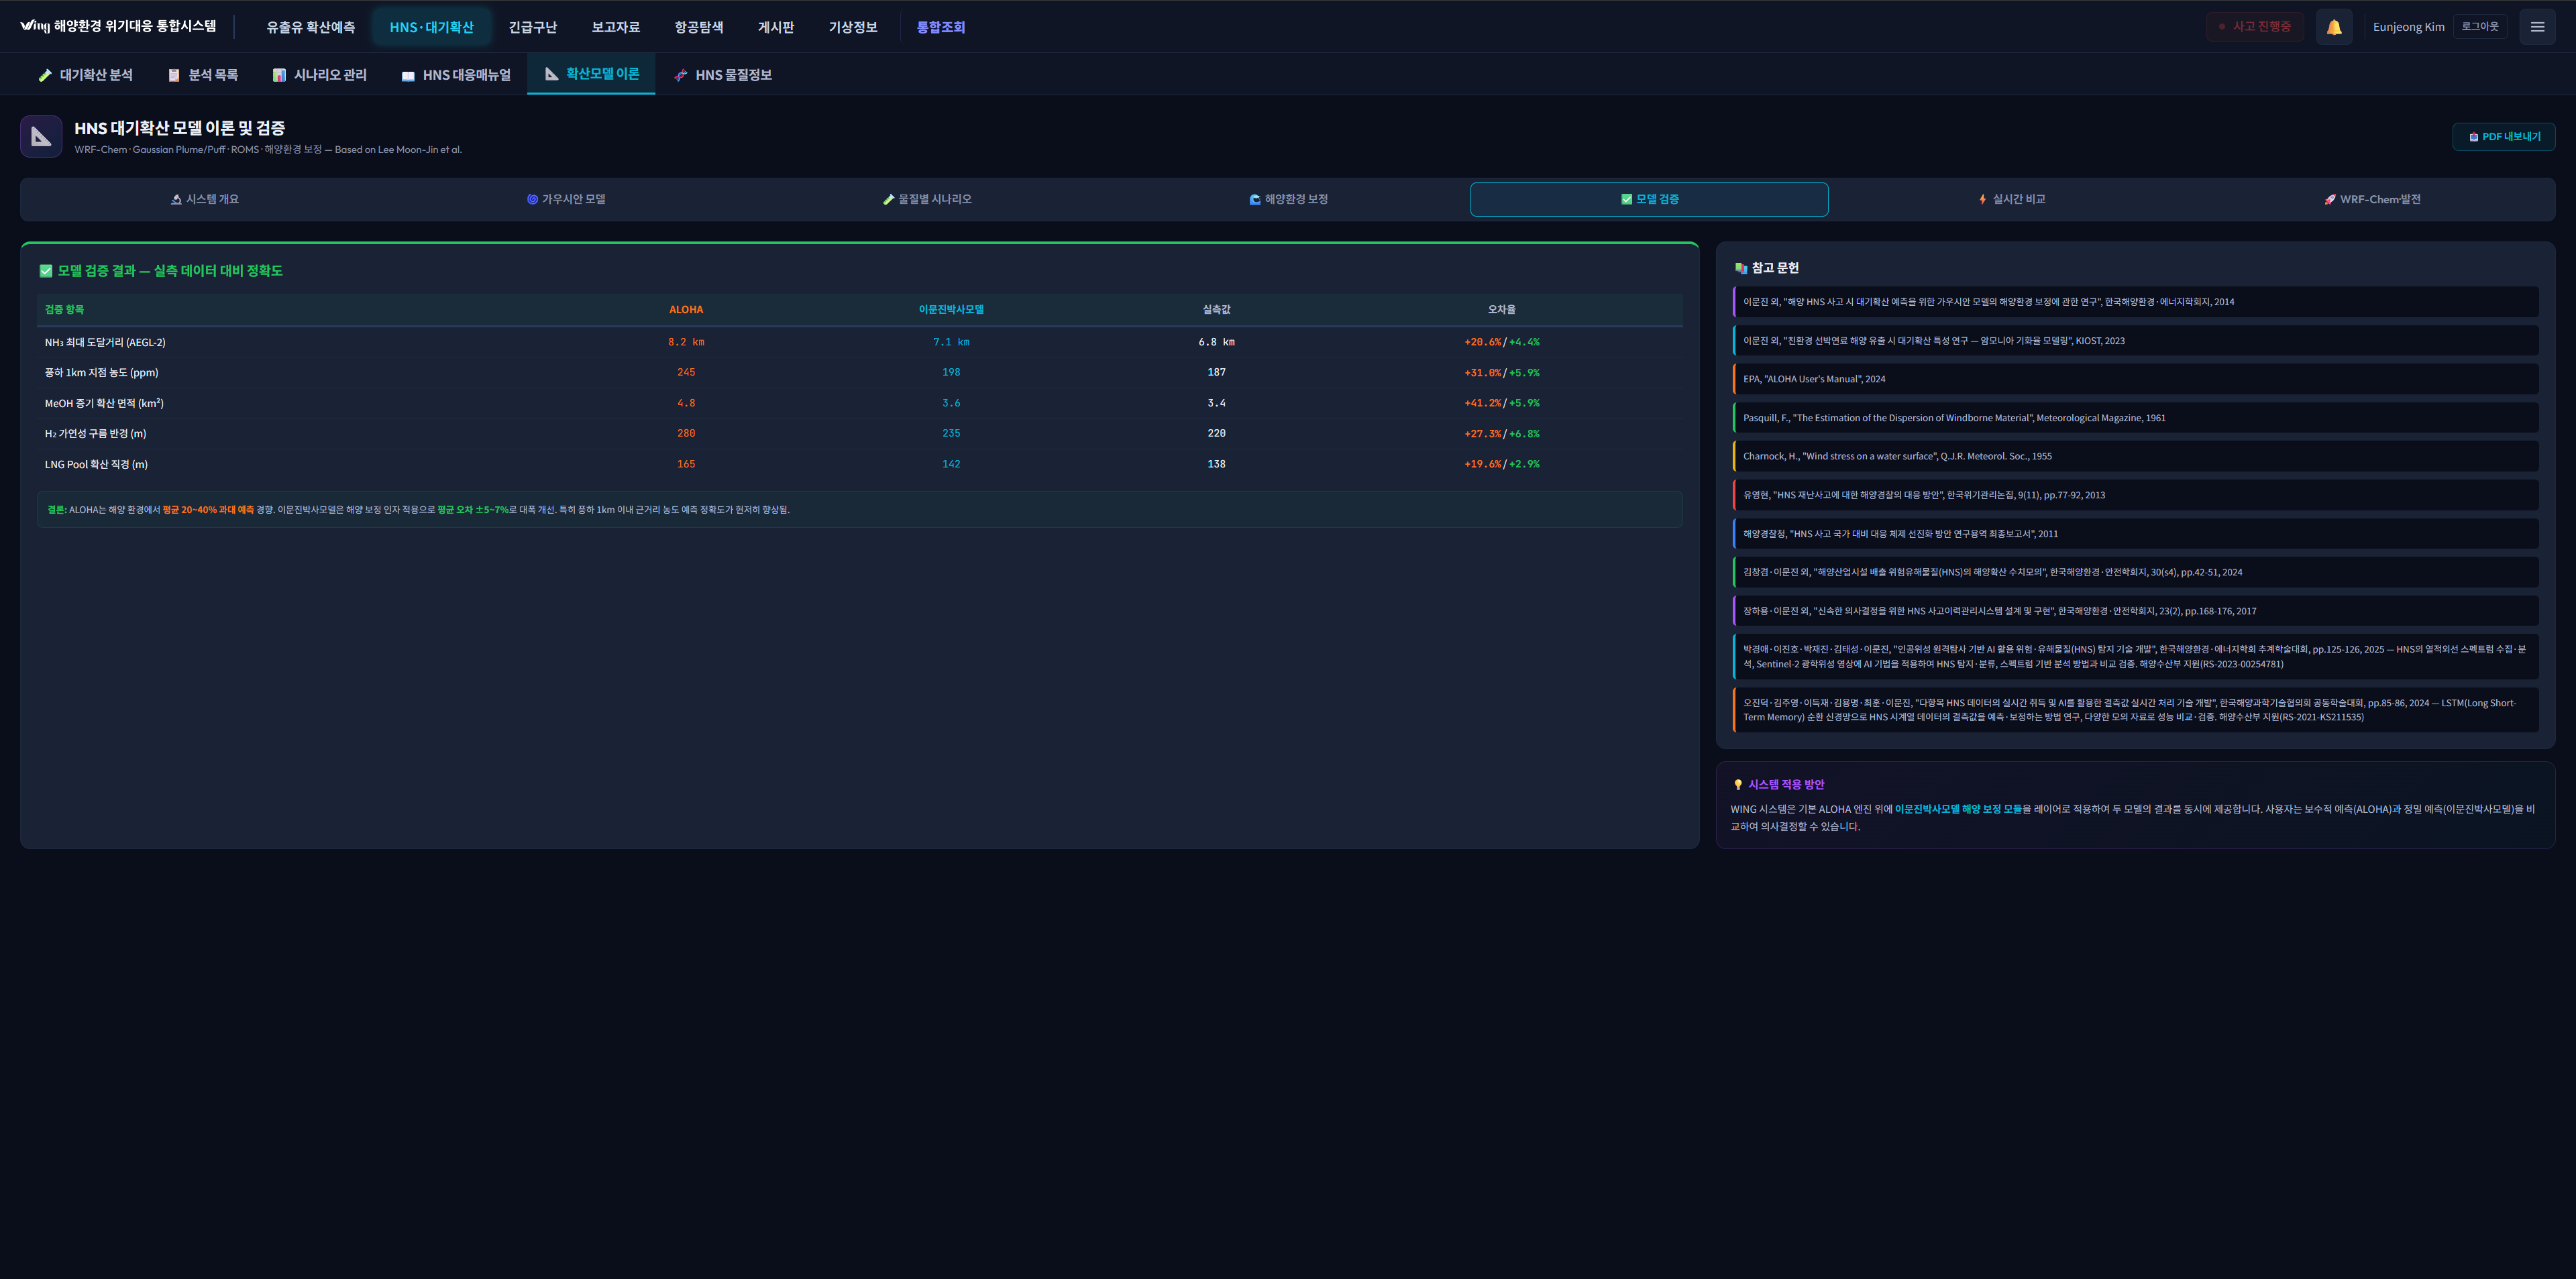
Task: Click the 시나리오 관리 chart icon
Action: pyautogui.click(x=279, y=76)
